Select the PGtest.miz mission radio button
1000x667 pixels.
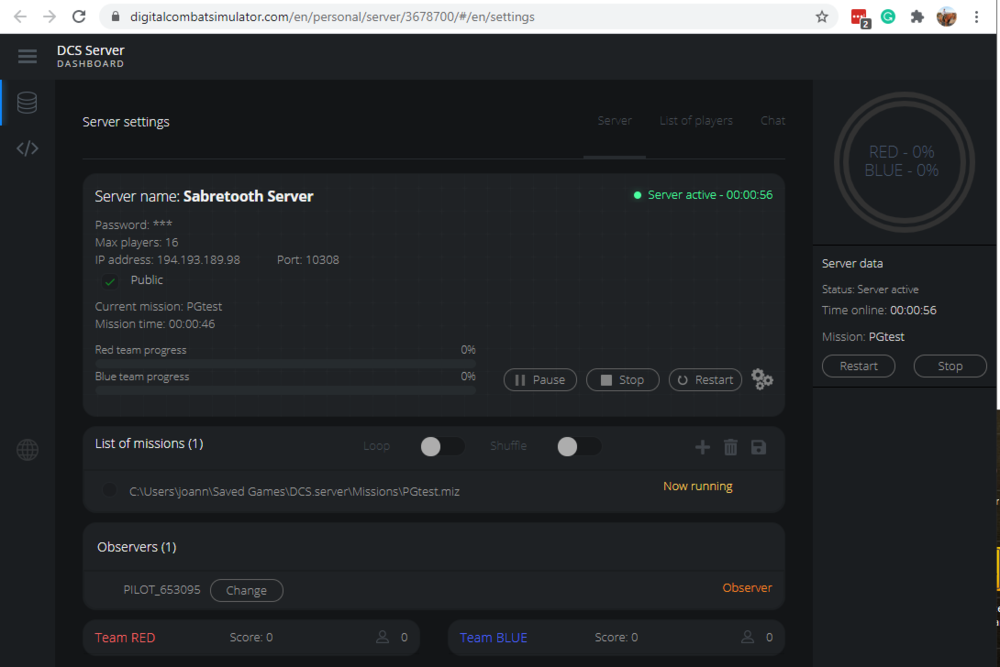tap(110, 490)
